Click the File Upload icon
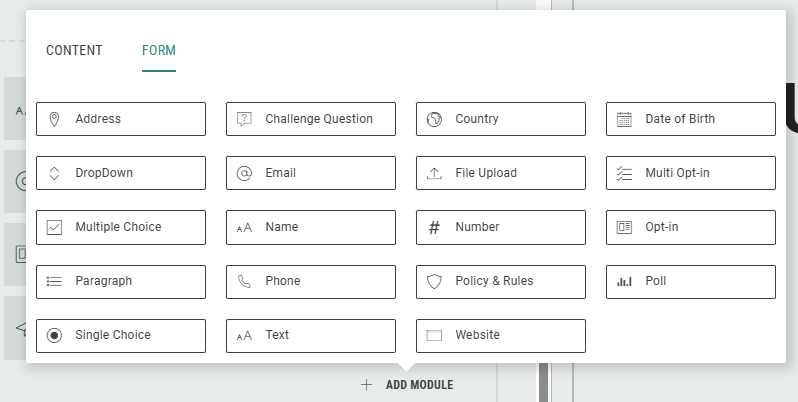The width and height of the screenshot is (798, 402). pos(434,173)
